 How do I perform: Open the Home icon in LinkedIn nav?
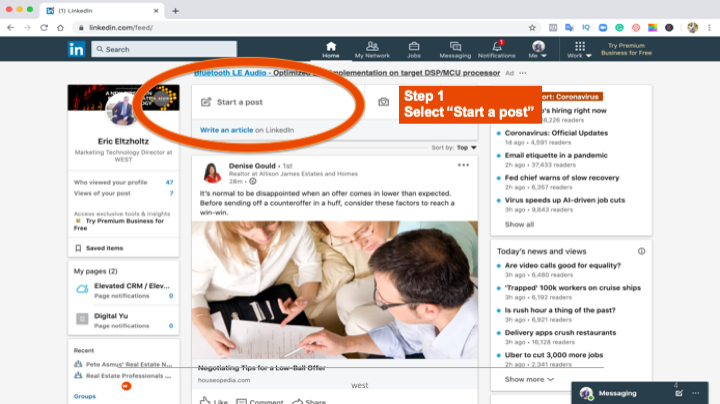pos(331,48)
